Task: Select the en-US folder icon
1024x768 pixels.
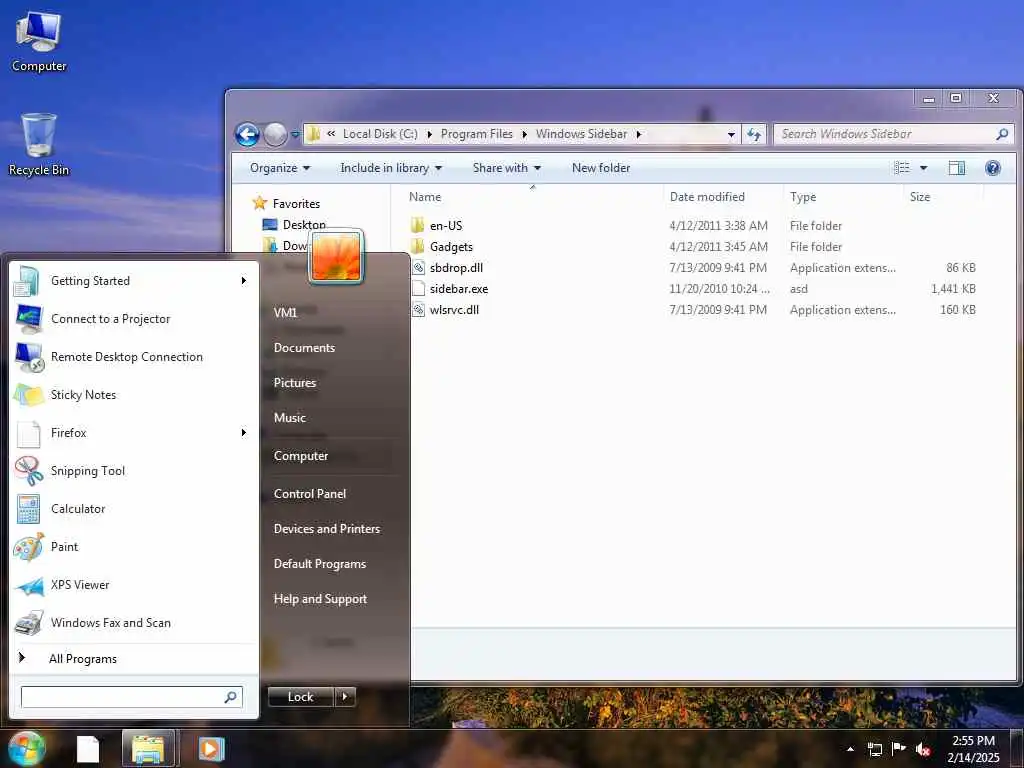Action: 418,226
